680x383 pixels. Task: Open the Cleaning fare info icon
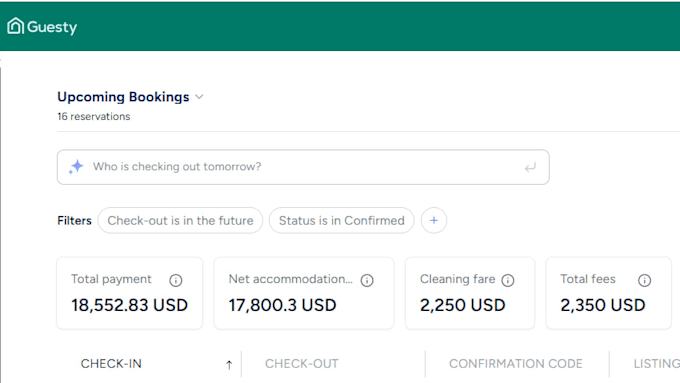pyautogui.click(x=508, y=280)
